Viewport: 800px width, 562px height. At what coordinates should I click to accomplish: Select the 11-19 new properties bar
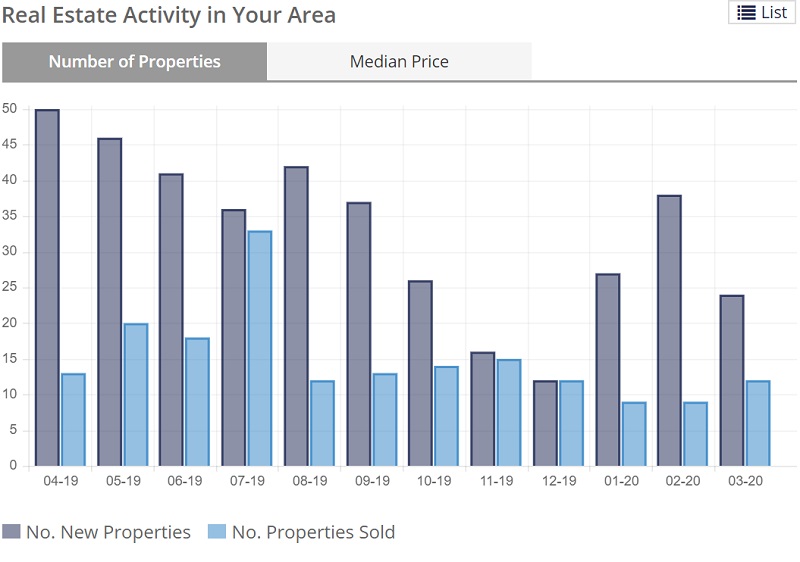pyautogui.click(x=482, y=409)
